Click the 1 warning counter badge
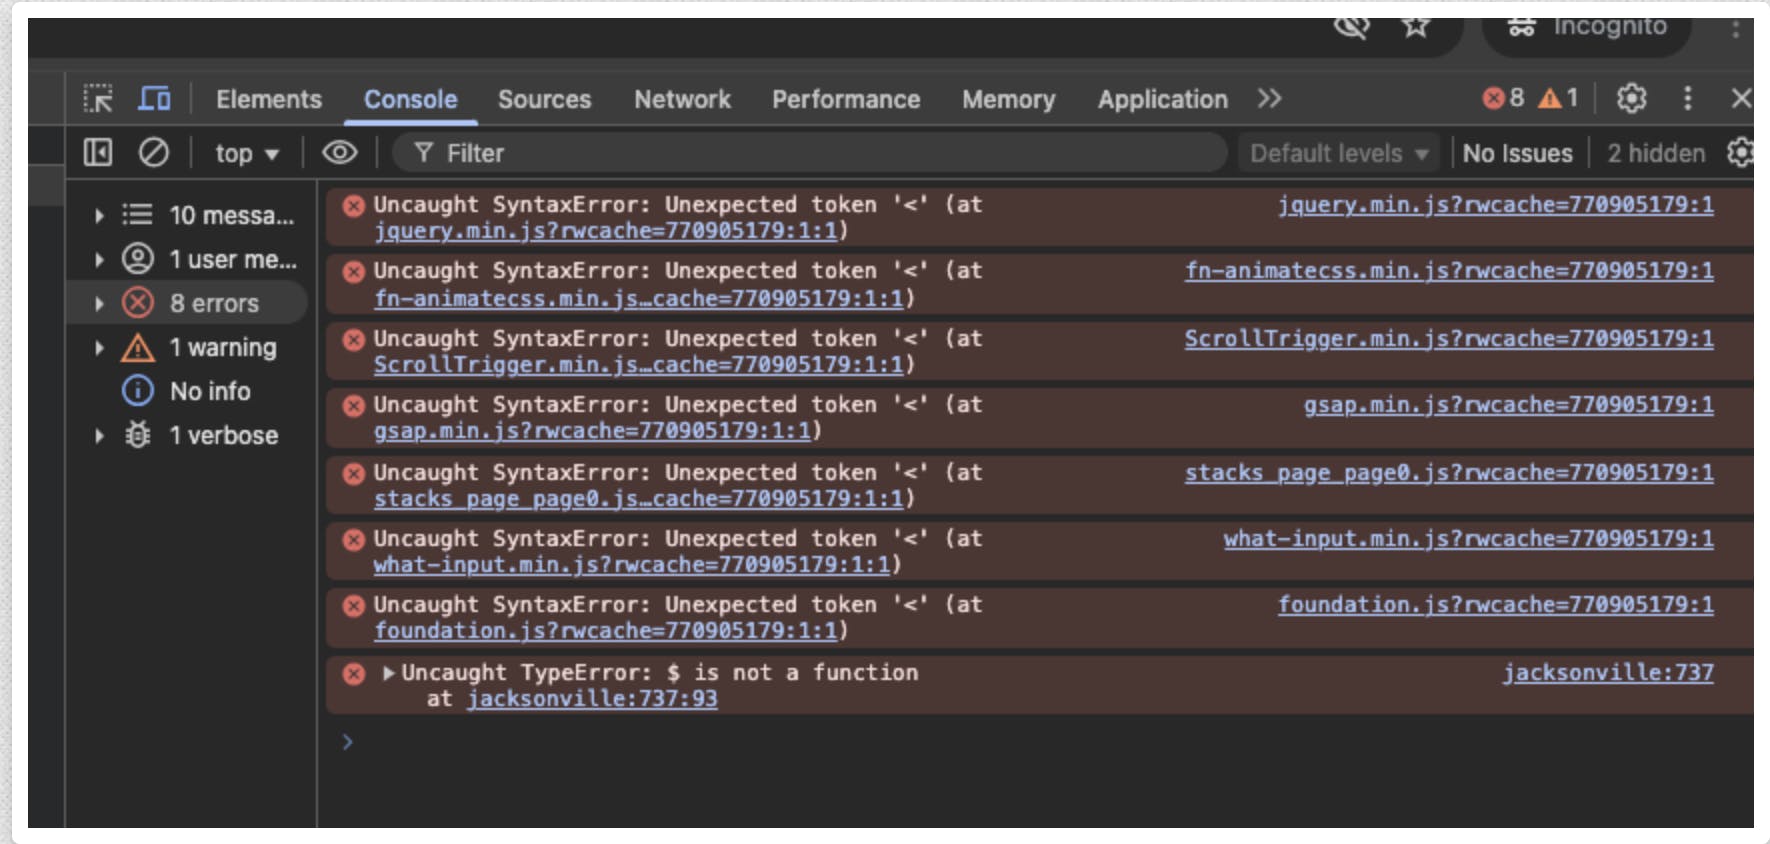The height and width of the screenshot is (844, 1770). pos(1558,98)
